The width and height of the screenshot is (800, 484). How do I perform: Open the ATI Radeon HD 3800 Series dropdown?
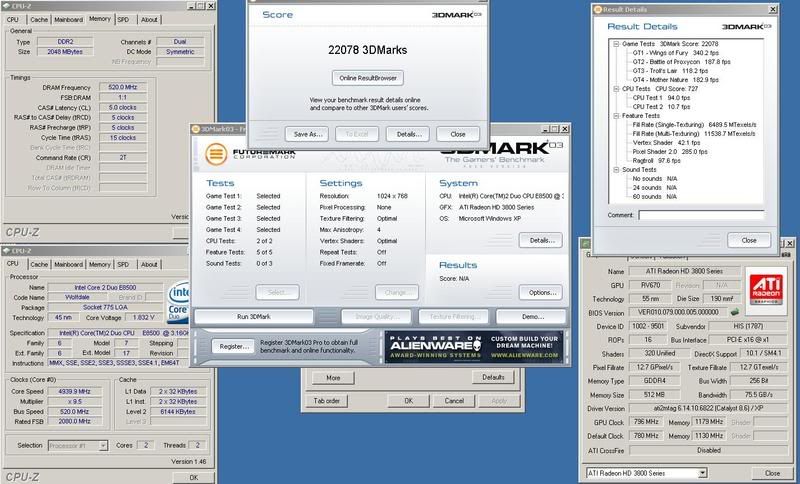[702, 473]
